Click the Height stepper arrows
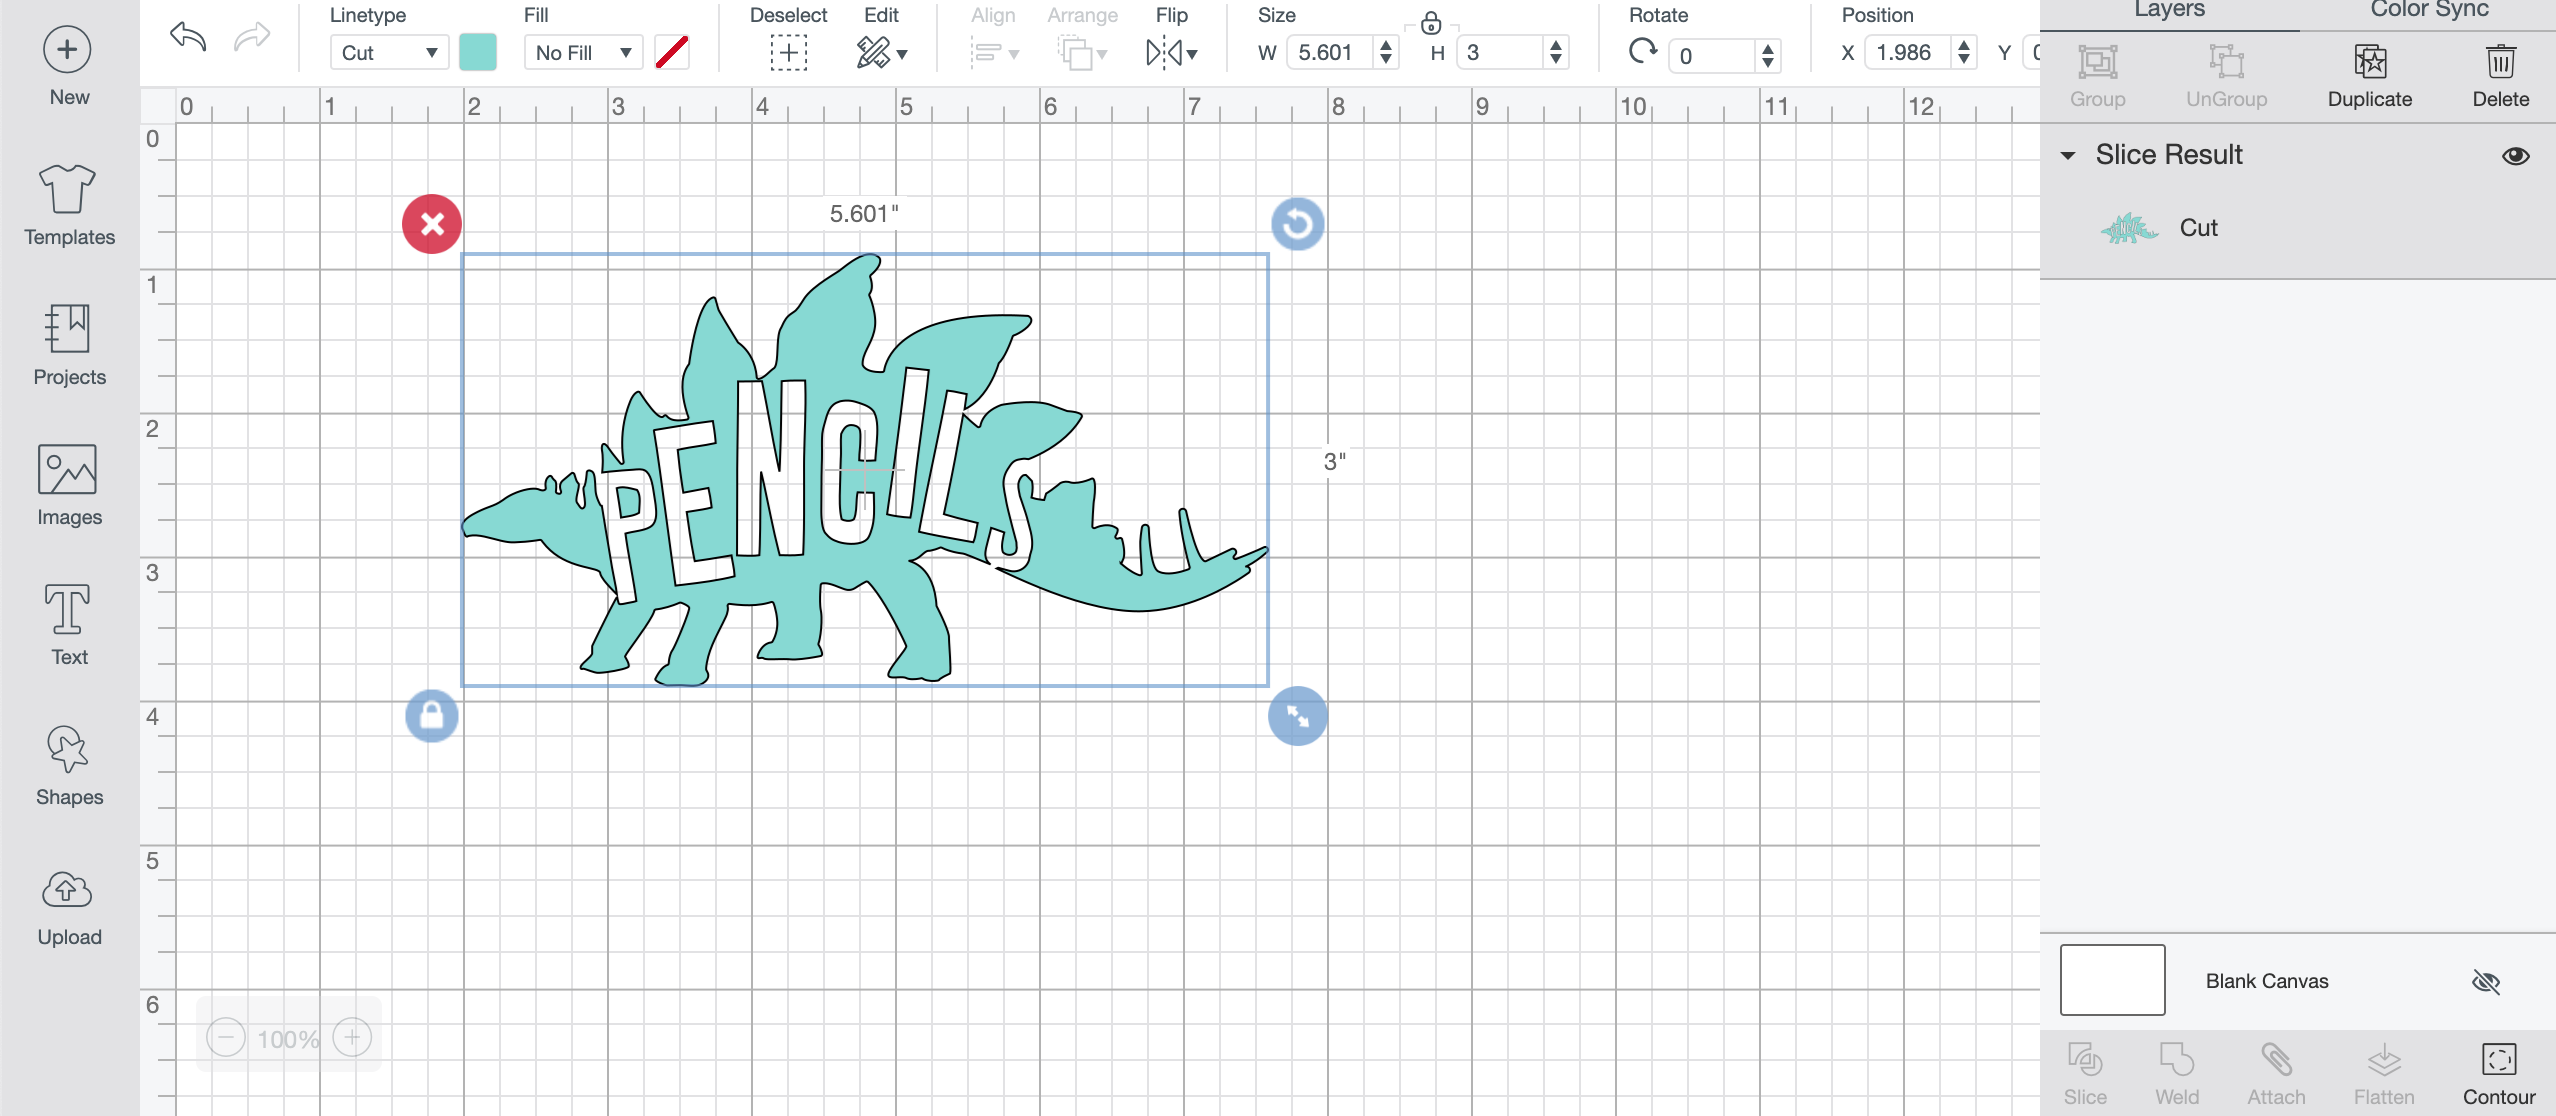This screenshot has height=1116, width=2556. (x=1555, y=52)
